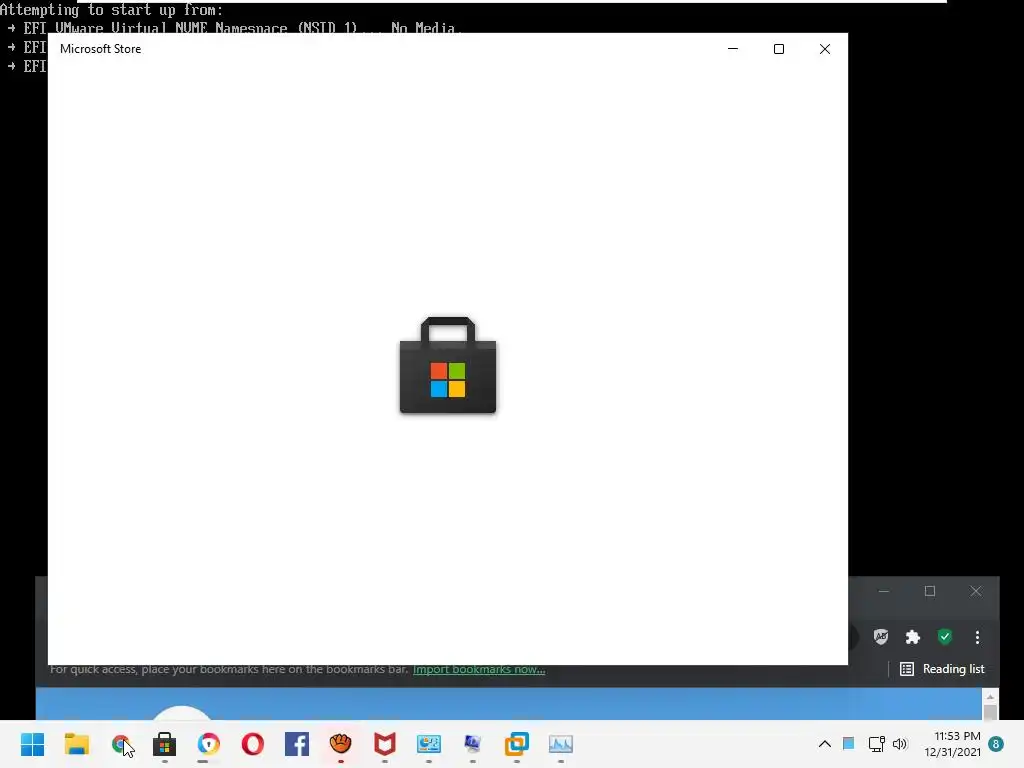The image size is (1024, 768).
Task: Click the ad blocker extension in Chrome
Action: (x=881, y=637)
